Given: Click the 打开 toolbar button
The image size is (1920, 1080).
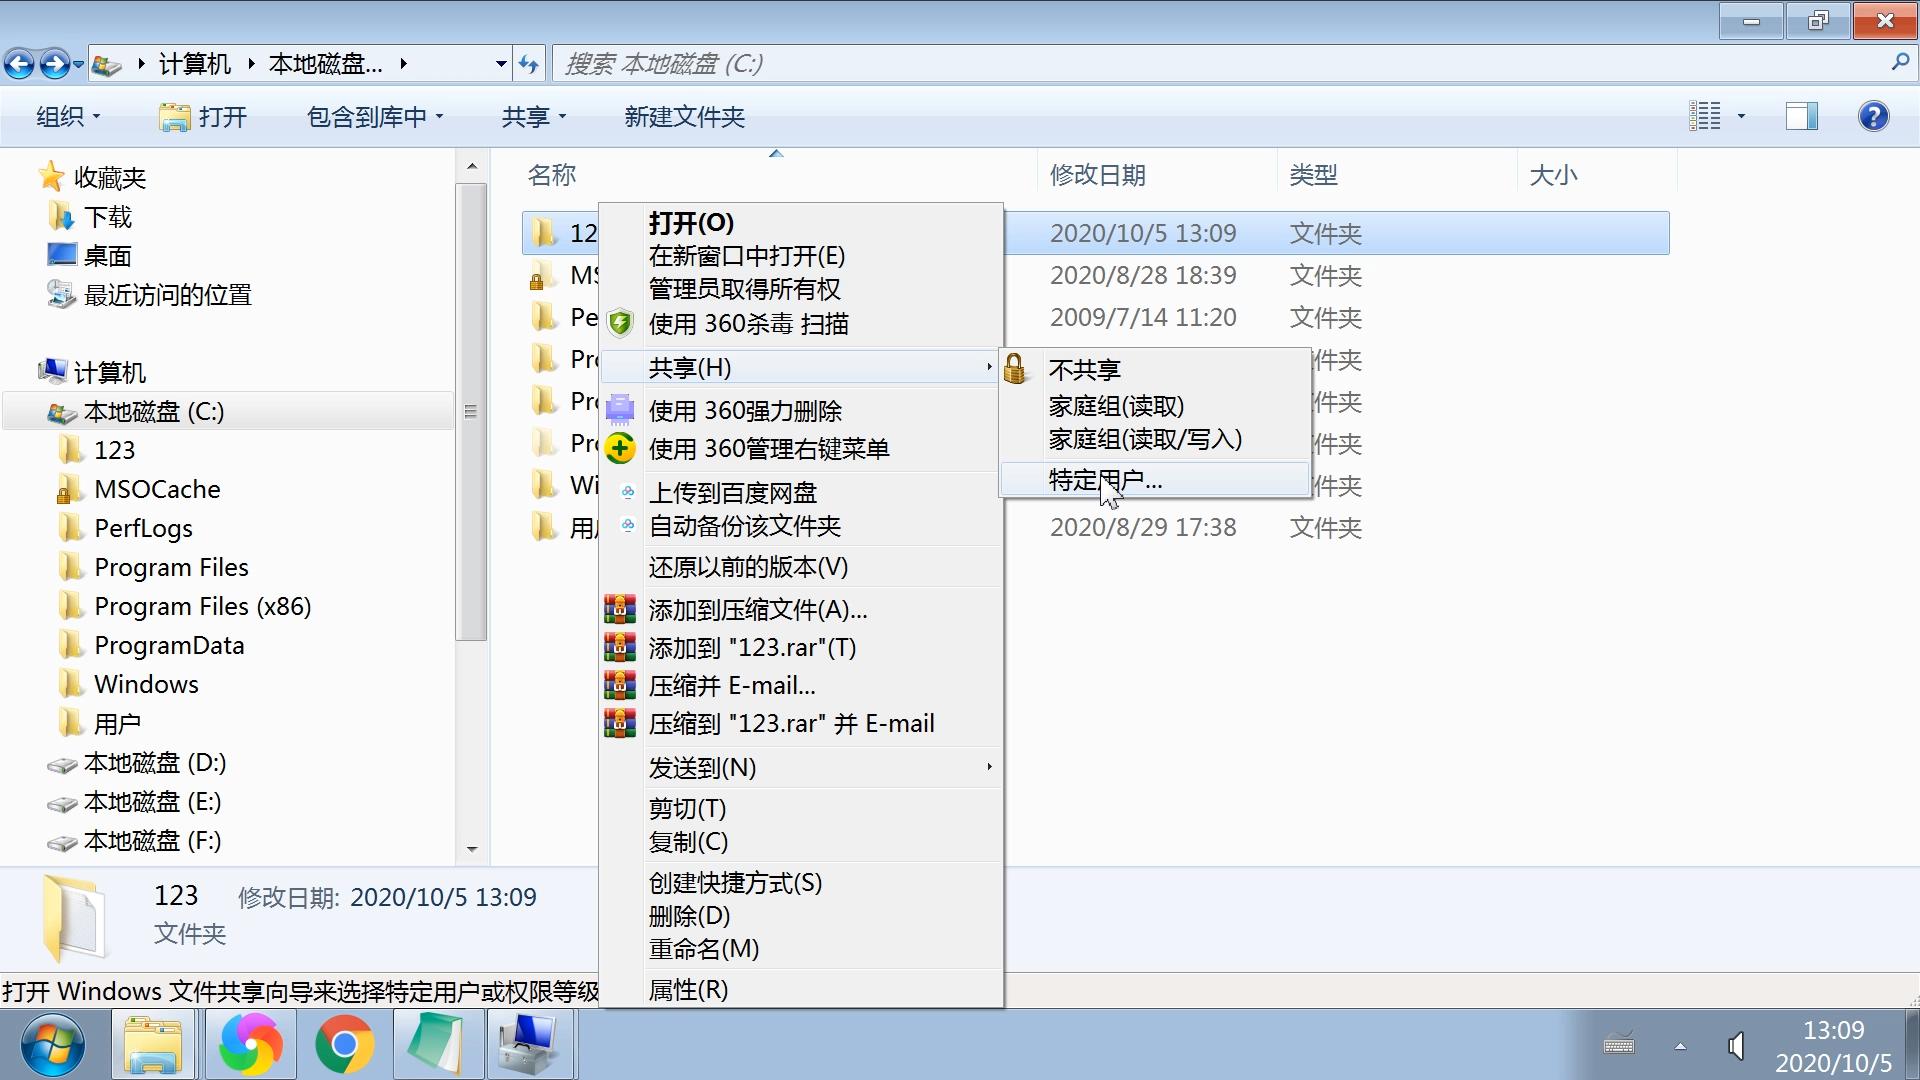Looking at the screenshot, I should coord(204,116).
